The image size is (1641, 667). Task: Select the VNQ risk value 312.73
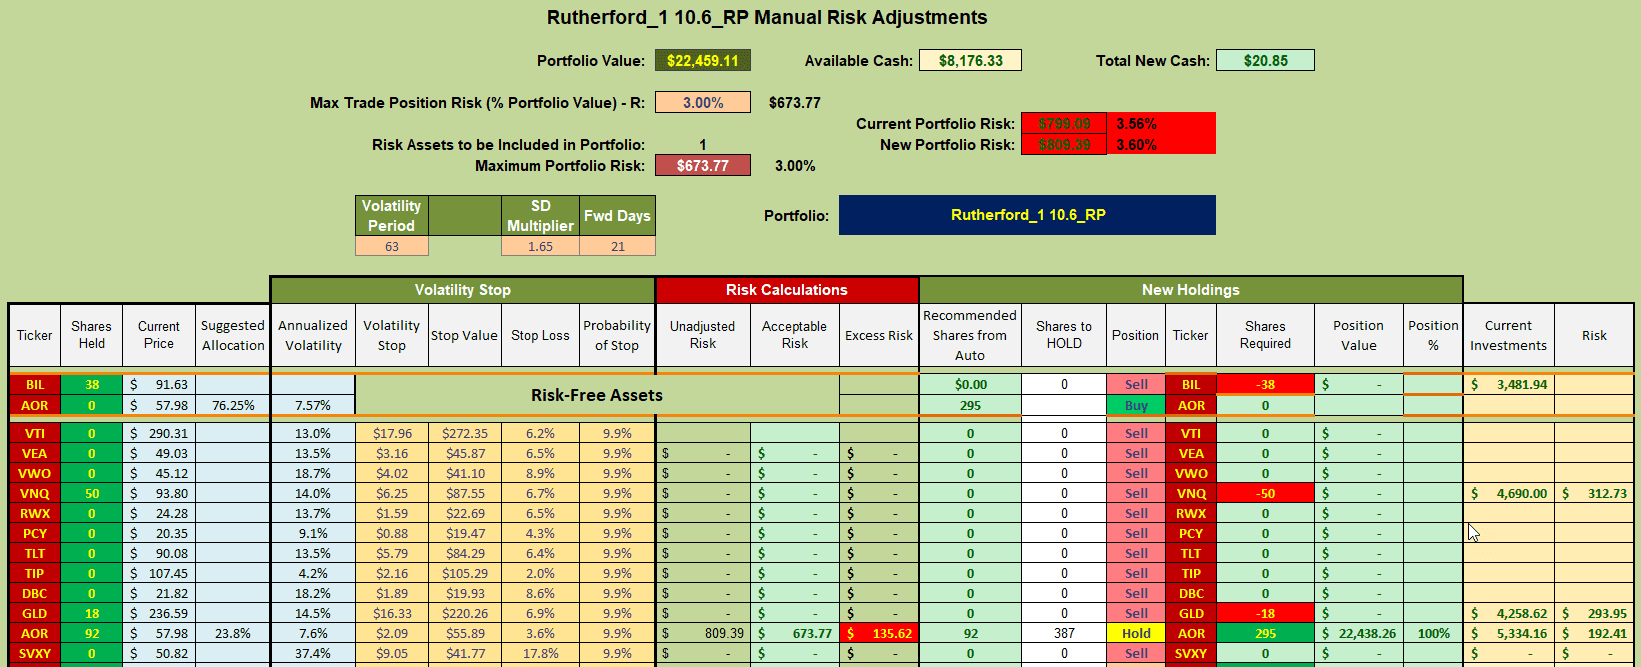[x=1595, y=494]
